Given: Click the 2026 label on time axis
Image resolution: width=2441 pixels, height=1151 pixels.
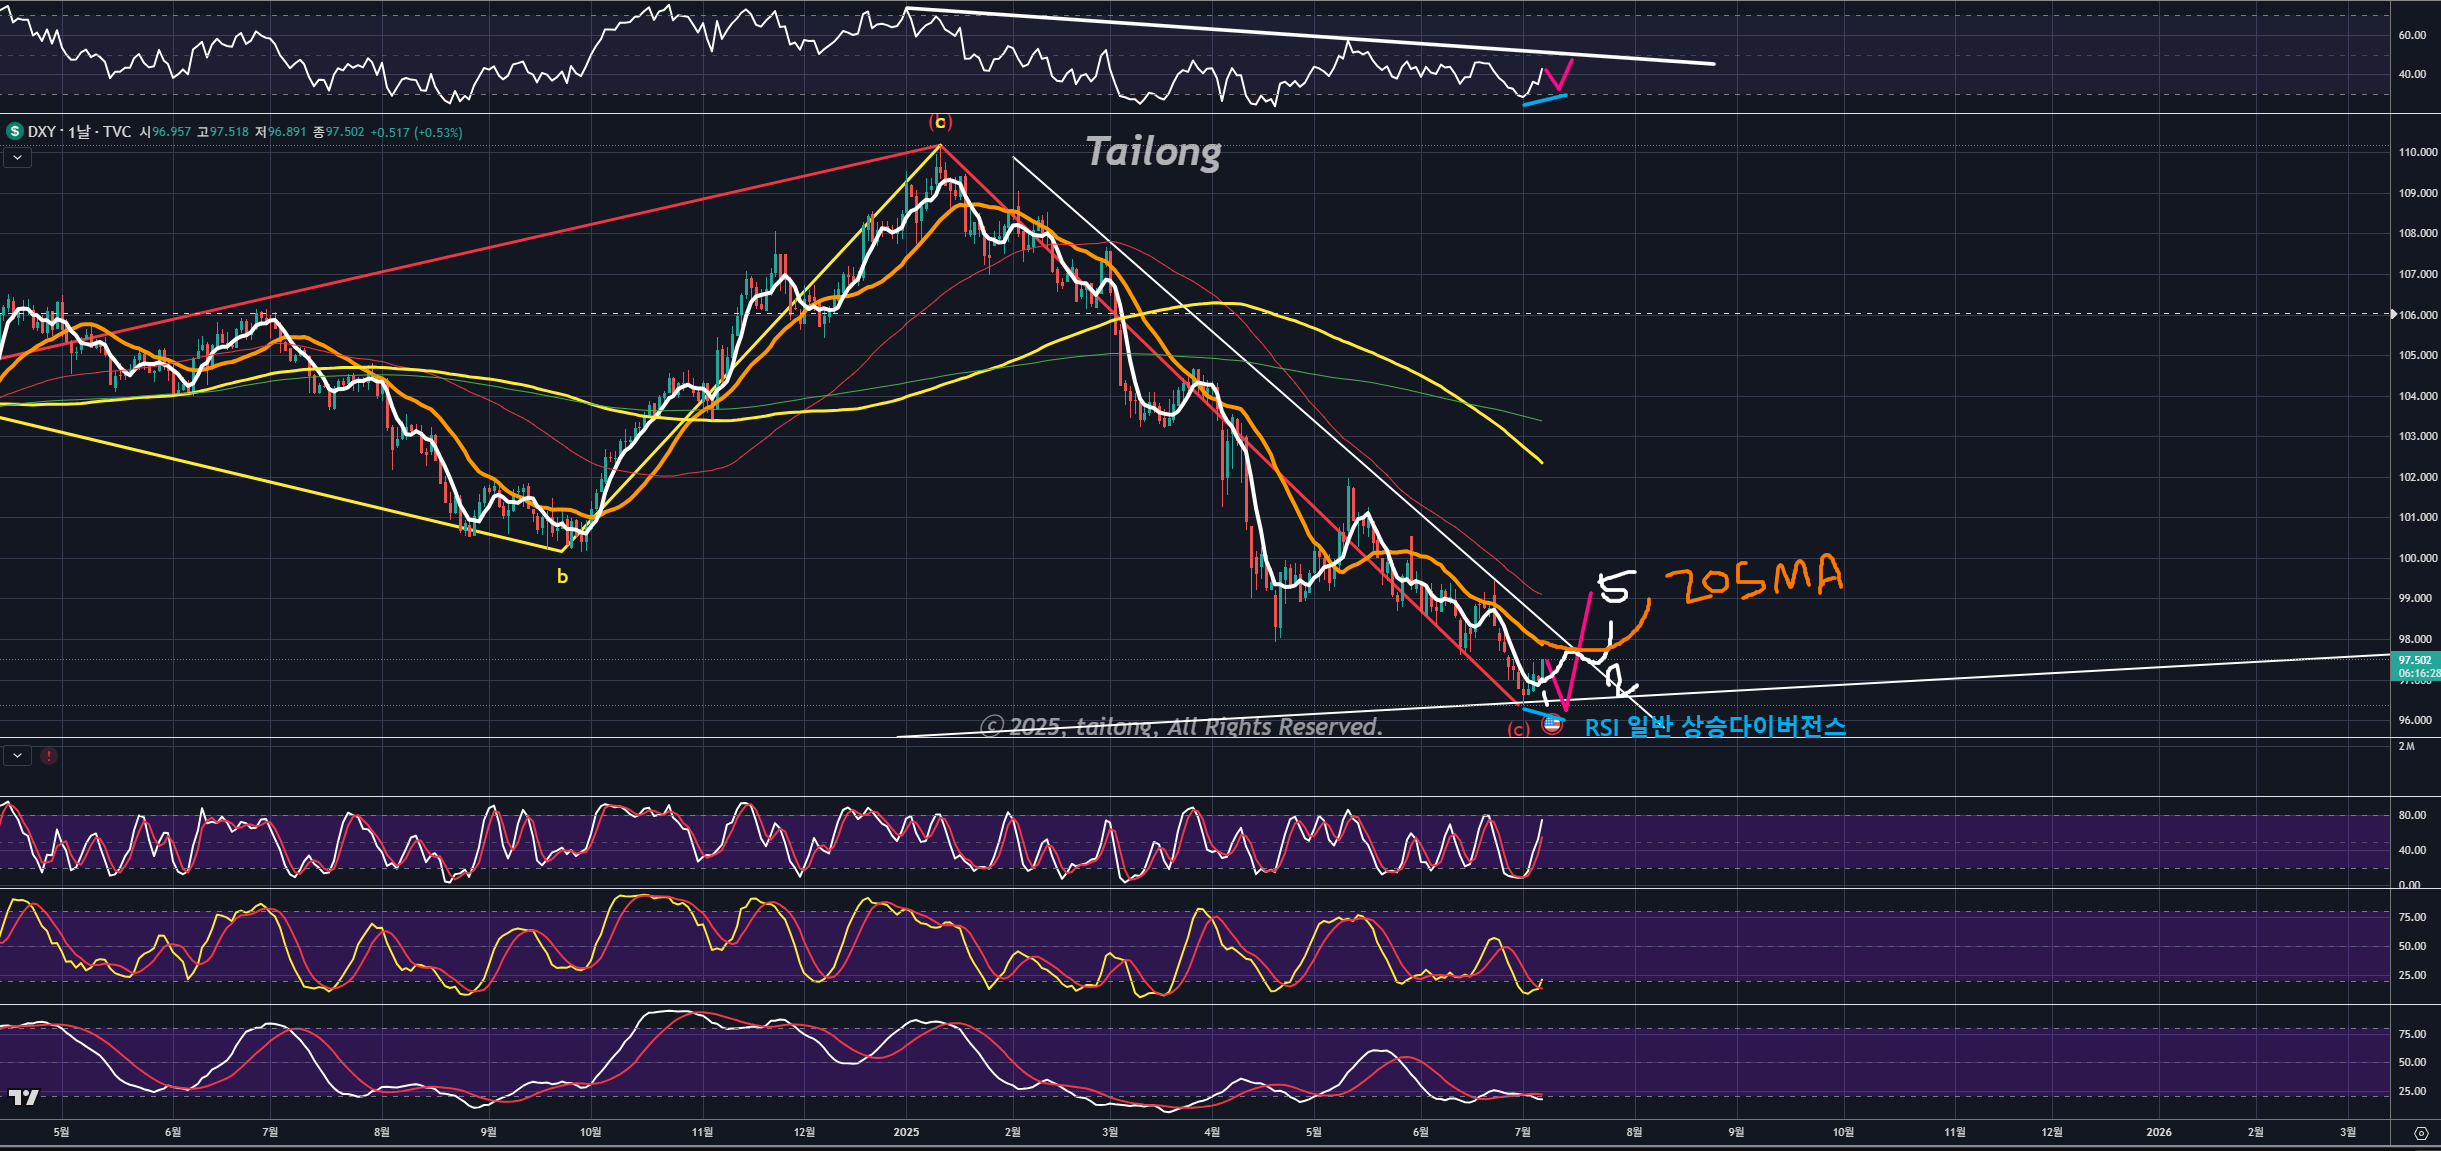Looking at the screenshot, I should coord(2158,1132).
